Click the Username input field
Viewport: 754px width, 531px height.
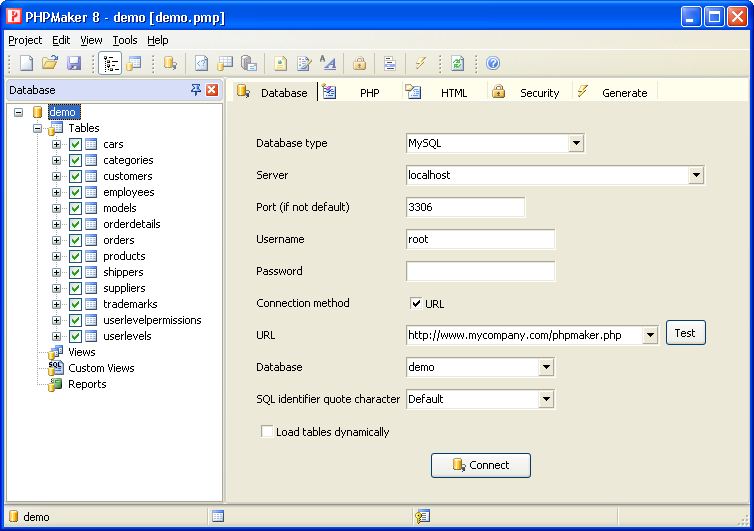click(x=480, y=239)
